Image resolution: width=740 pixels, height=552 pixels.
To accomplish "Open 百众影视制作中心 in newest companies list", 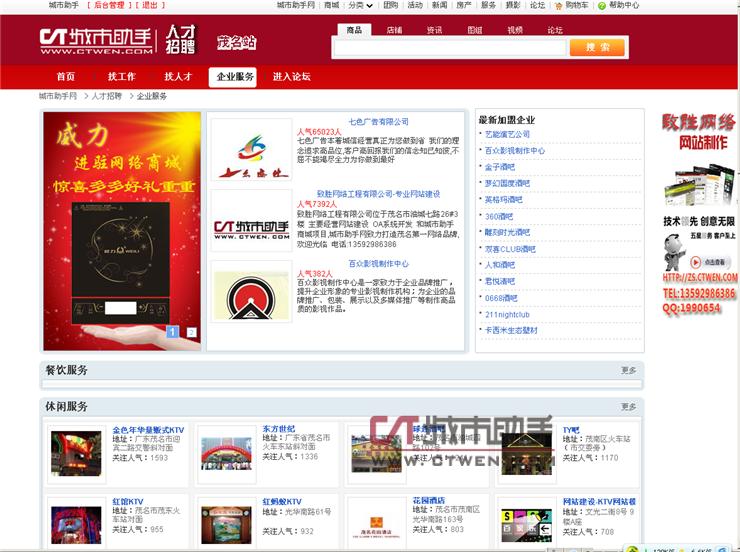I will pos(515,151).
